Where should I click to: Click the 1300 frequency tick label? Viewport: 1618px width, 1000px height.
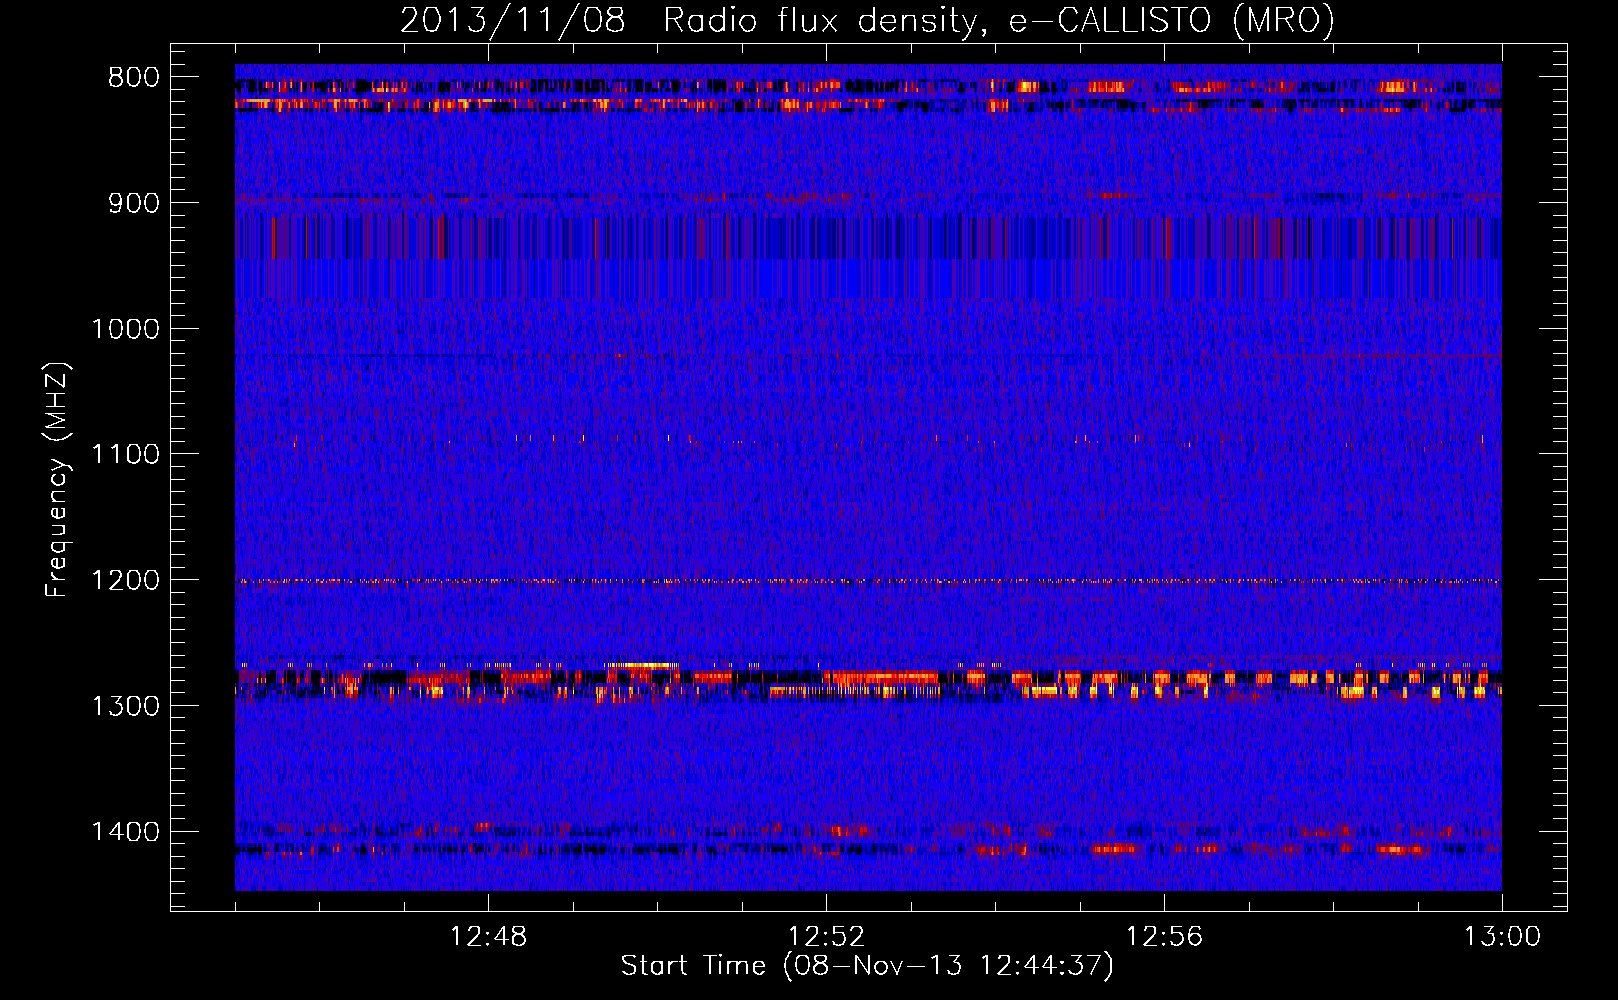[x=125, y=706]
